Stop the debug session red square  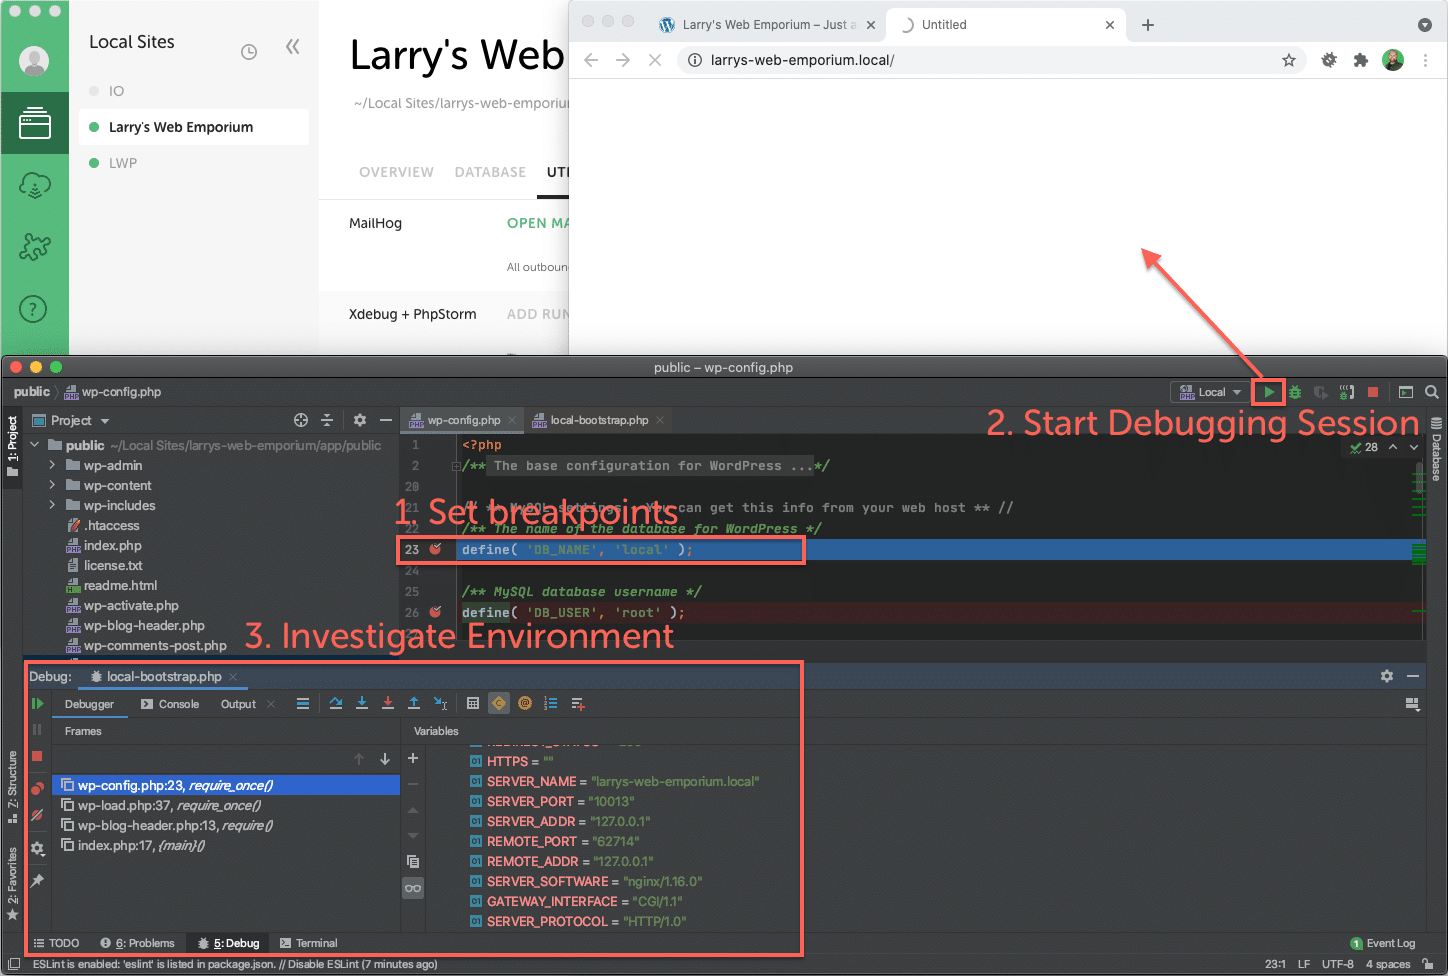(37, 756)
